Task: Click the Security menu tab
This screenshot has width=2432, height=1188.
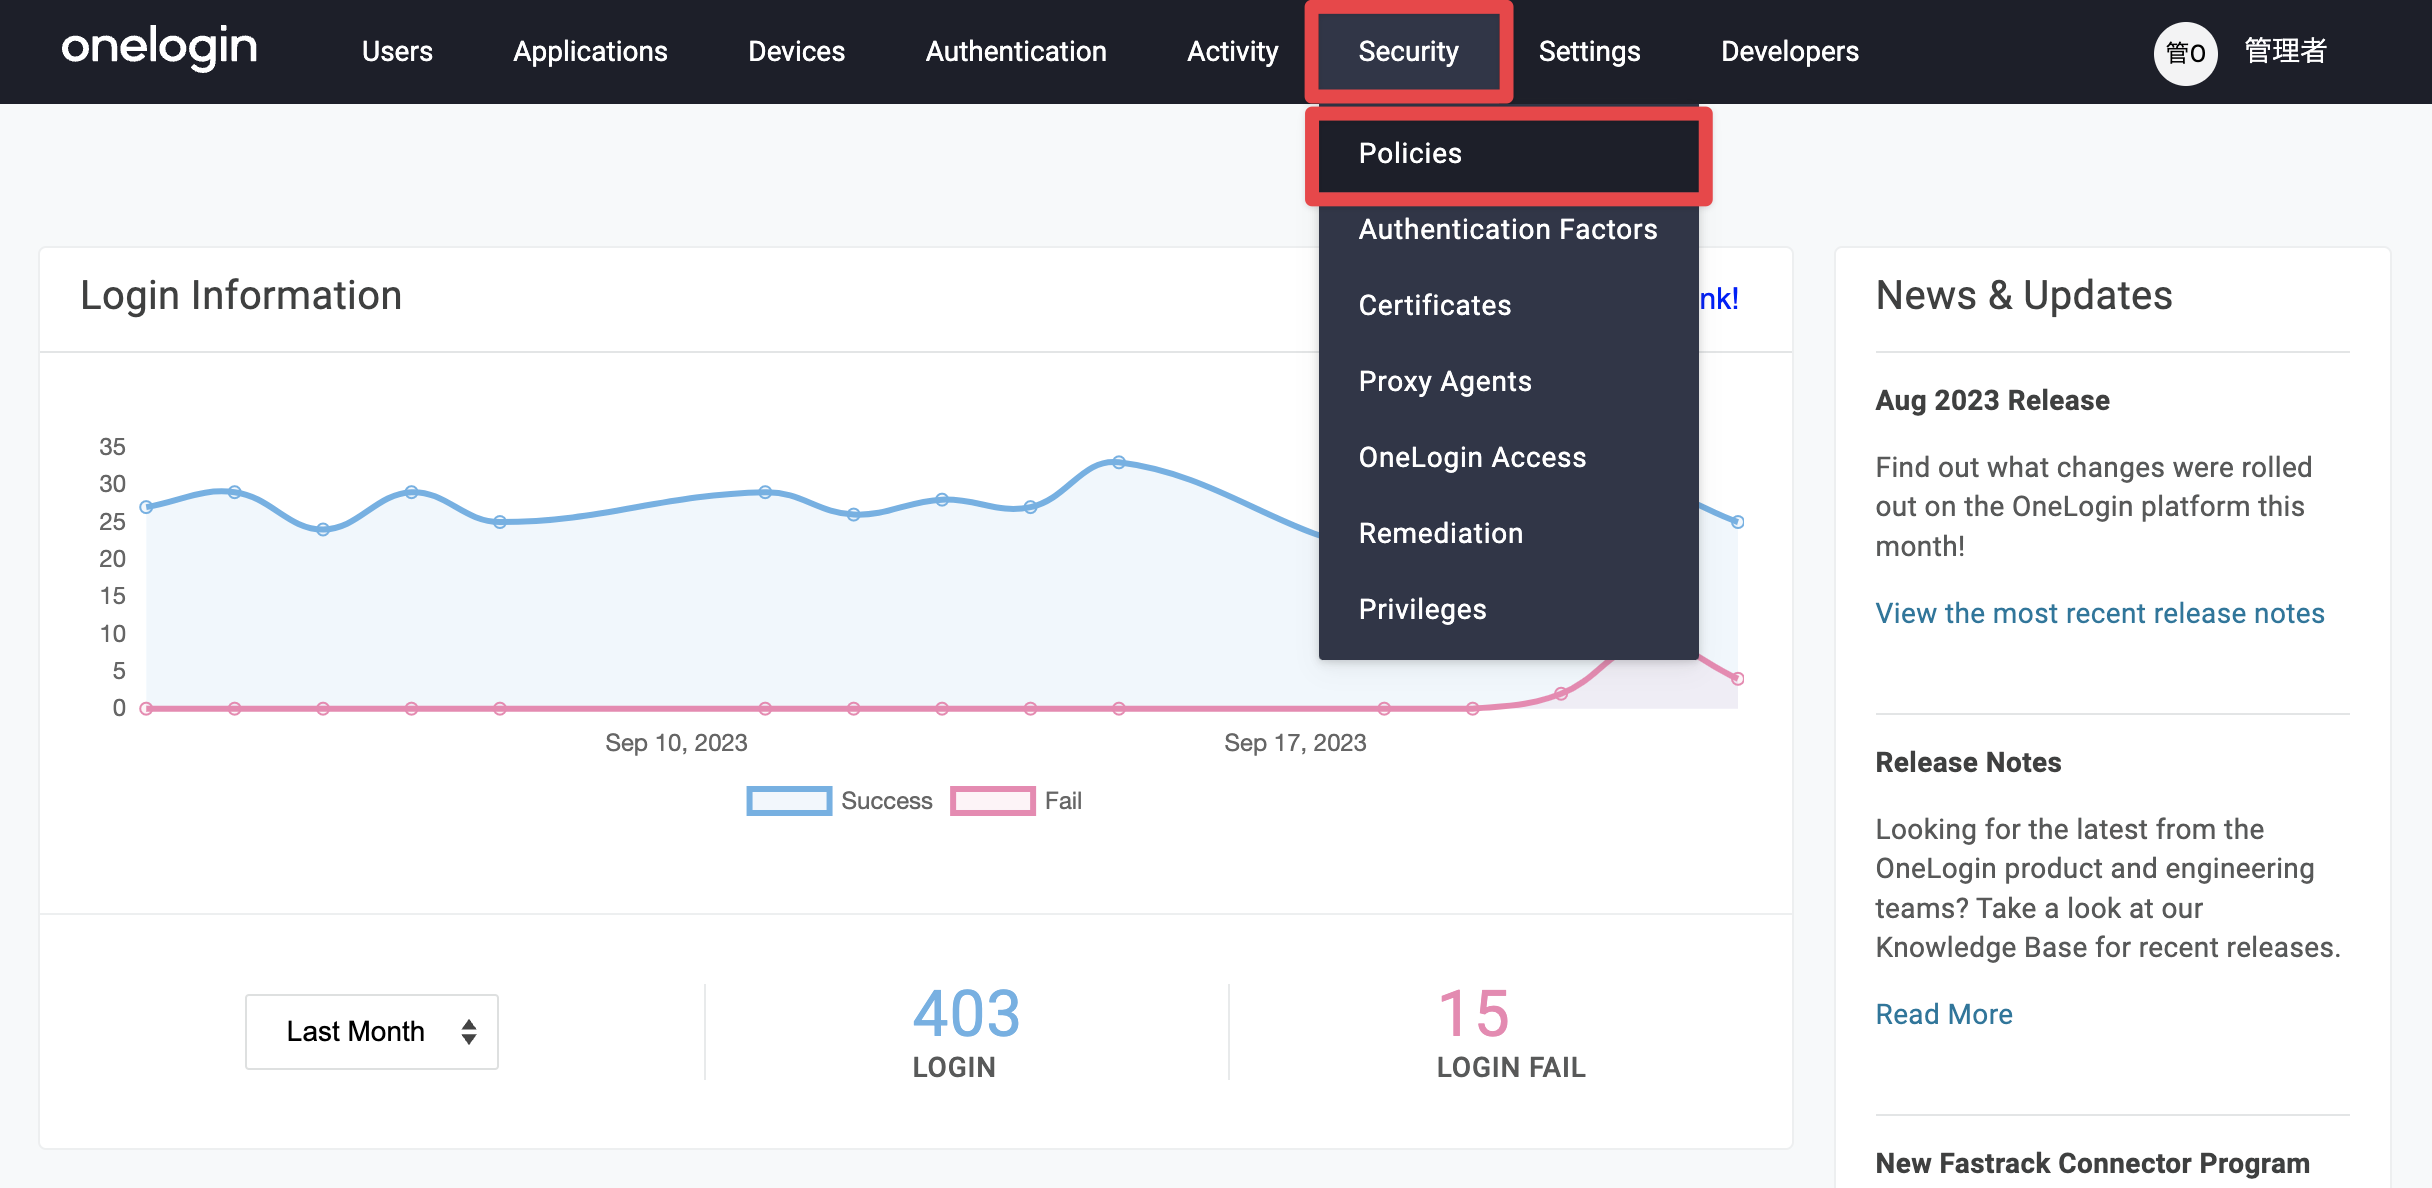Action: coord(1408,51)
